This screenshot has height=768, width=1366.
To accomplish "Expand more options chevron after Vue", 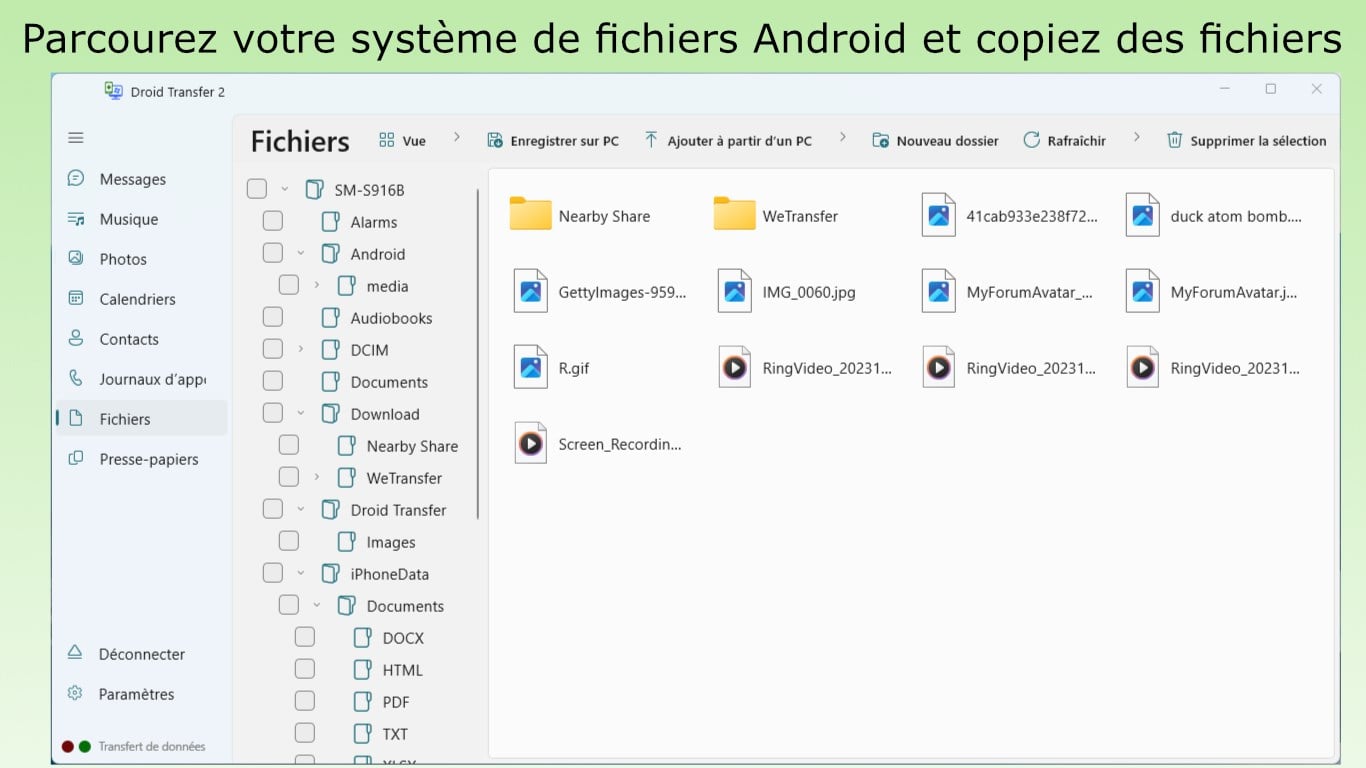I will (457, 137).
